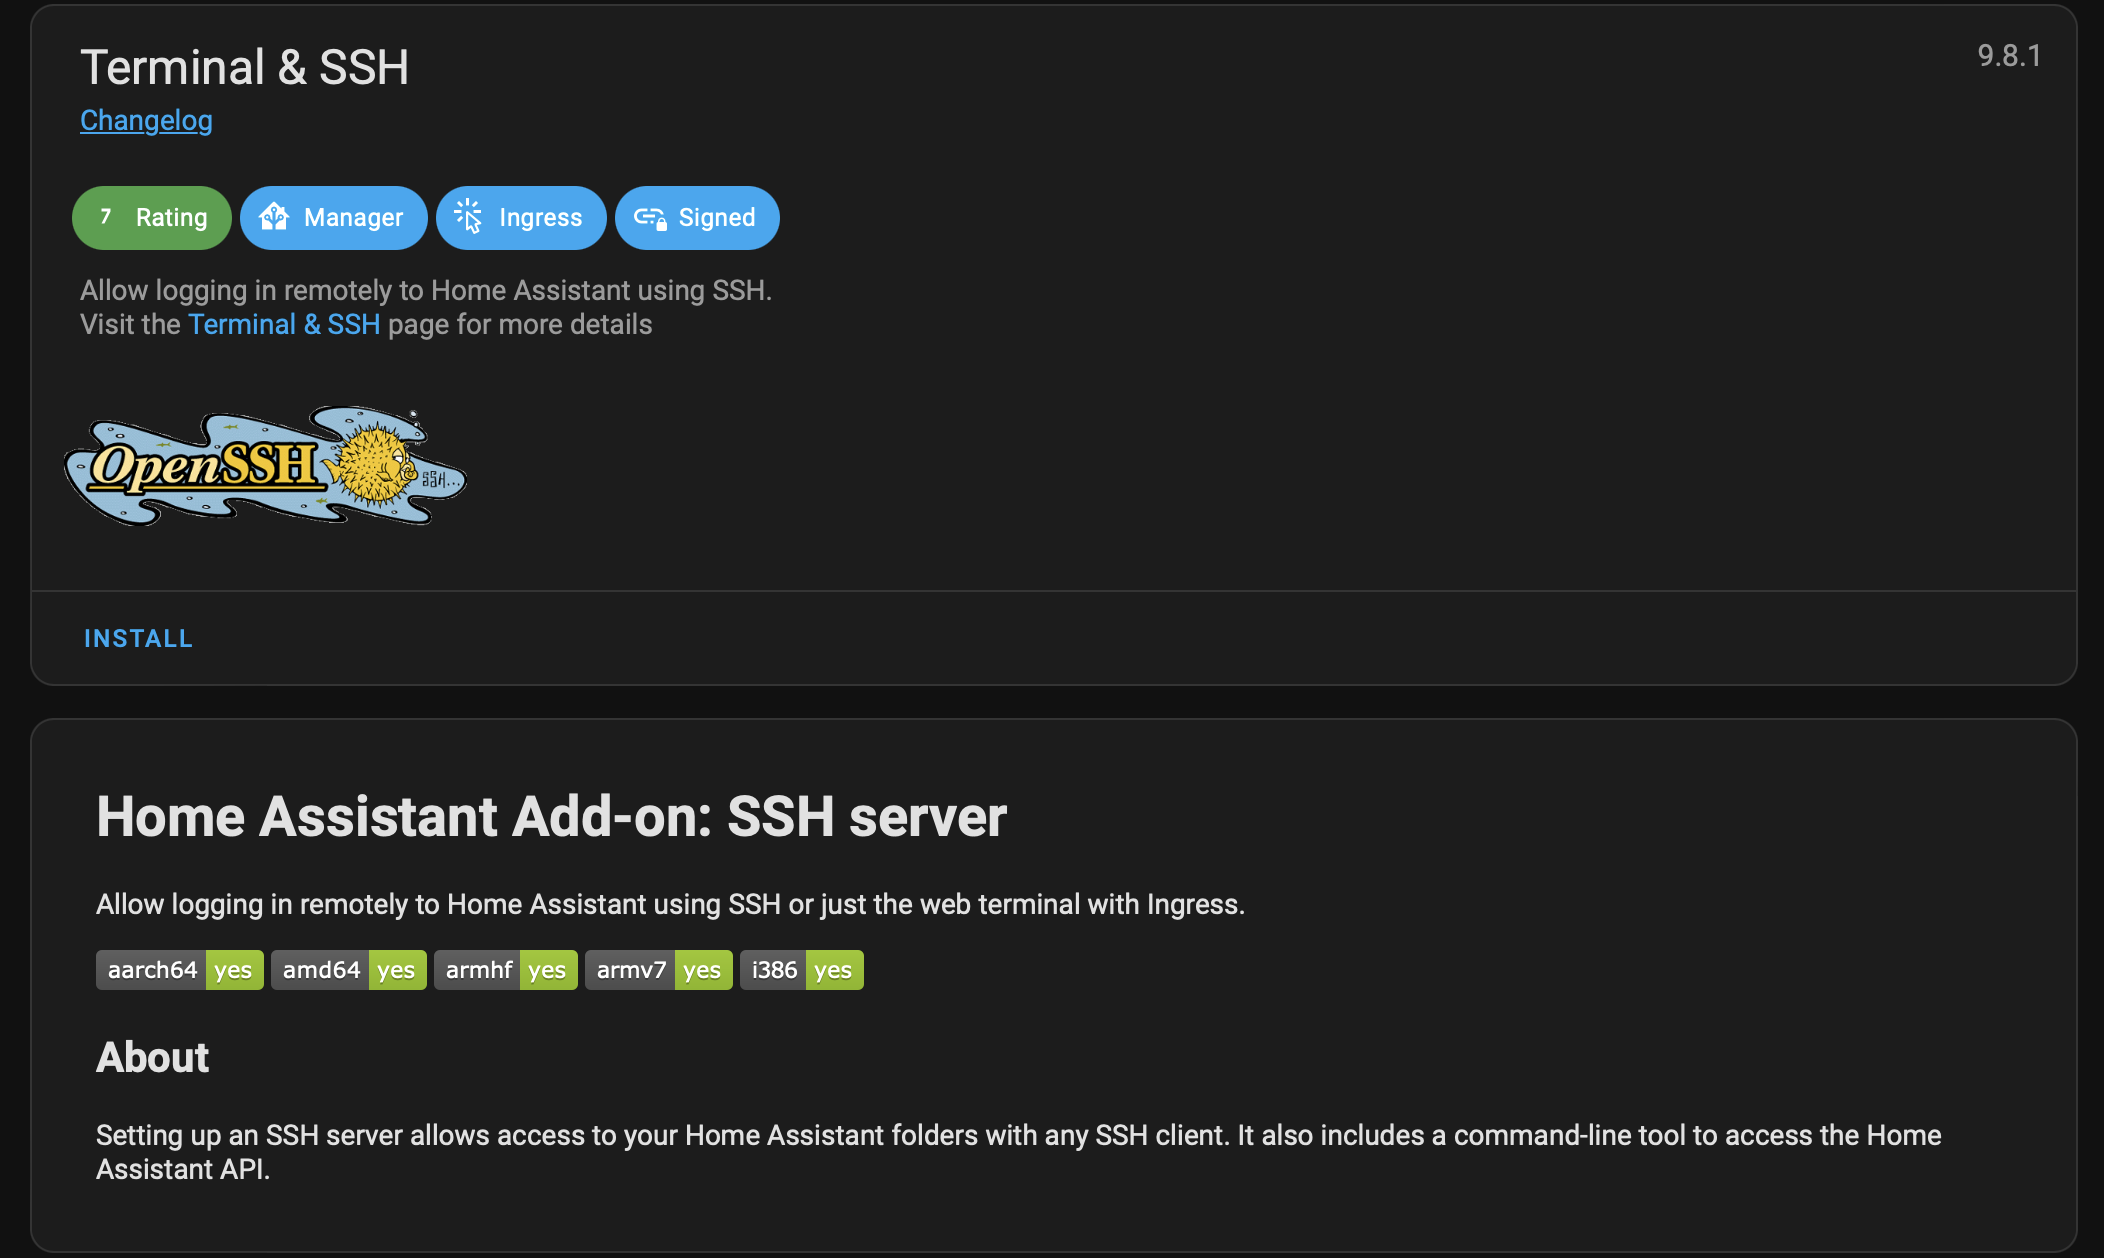
Task: Click the Rating chip label
Action: (171, 218)
